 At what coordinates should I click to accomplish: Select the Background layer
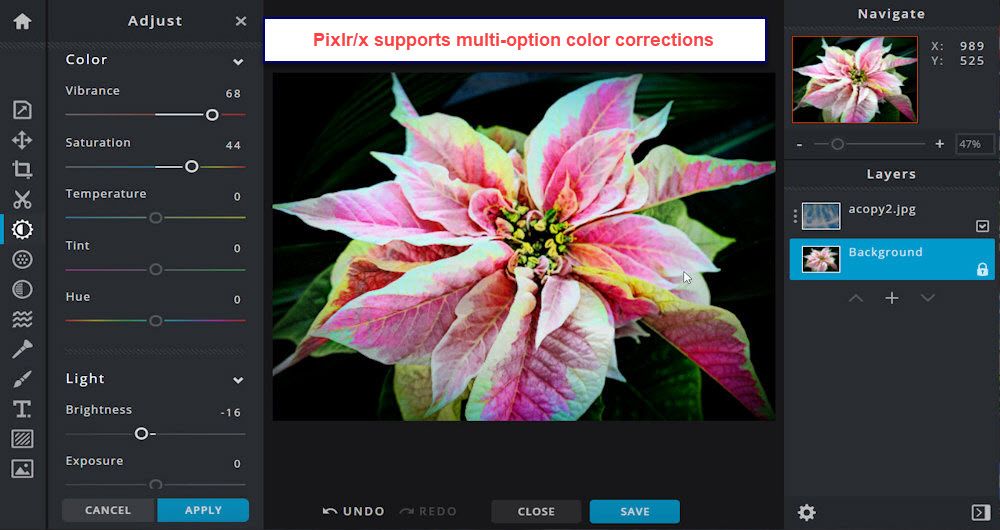[892, 259]
